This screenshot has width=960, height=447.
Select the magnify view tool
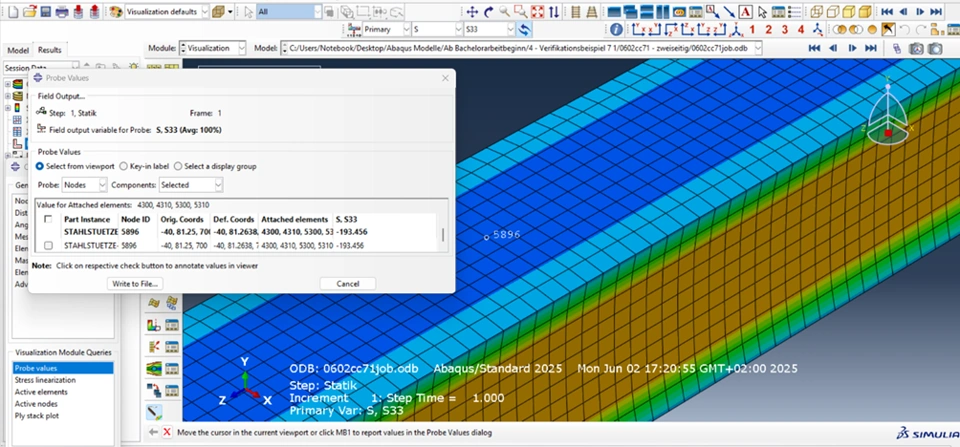pyautogui.click(x=504, y=12)
